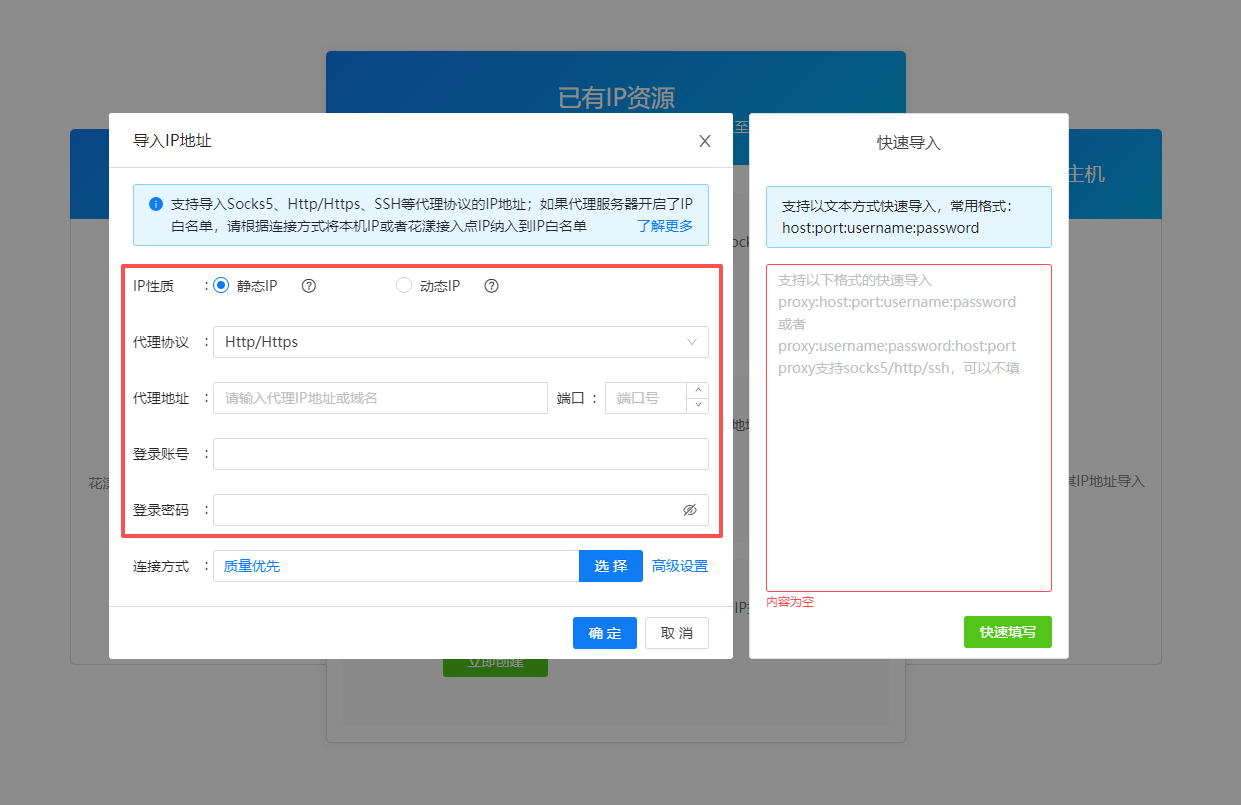Screen dimensions: 1241x805
Task: Close the 导入IP地址 dialog
Action: [704, 140]
